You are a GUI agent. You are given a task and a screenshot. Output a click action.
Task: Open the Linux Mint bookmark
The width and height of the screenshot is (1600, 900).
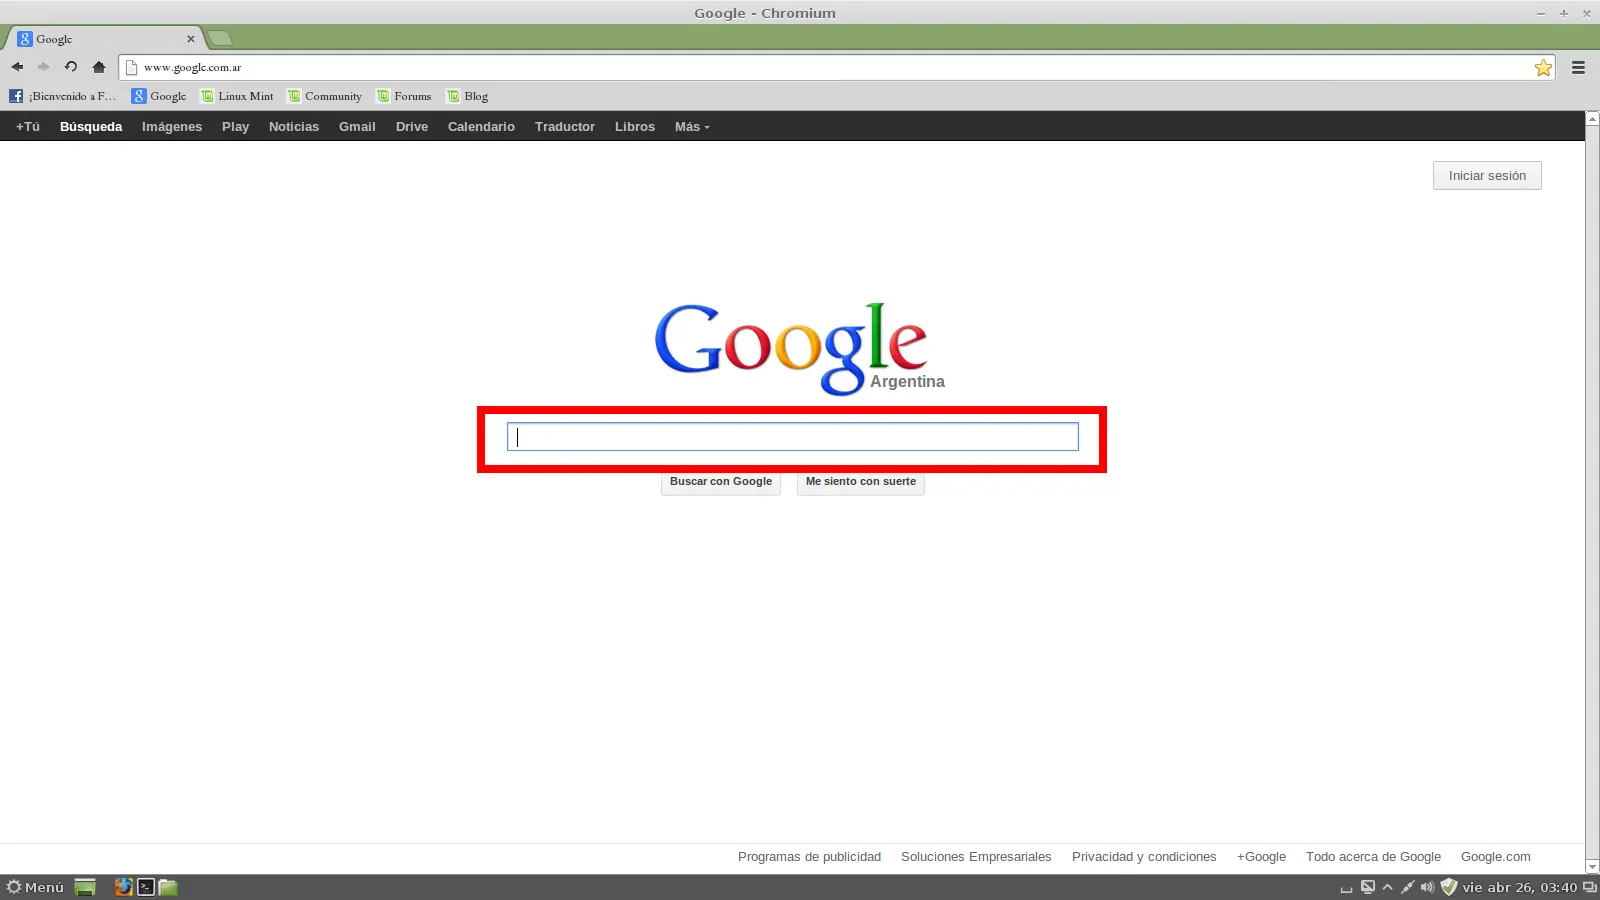tap(237, 96)
